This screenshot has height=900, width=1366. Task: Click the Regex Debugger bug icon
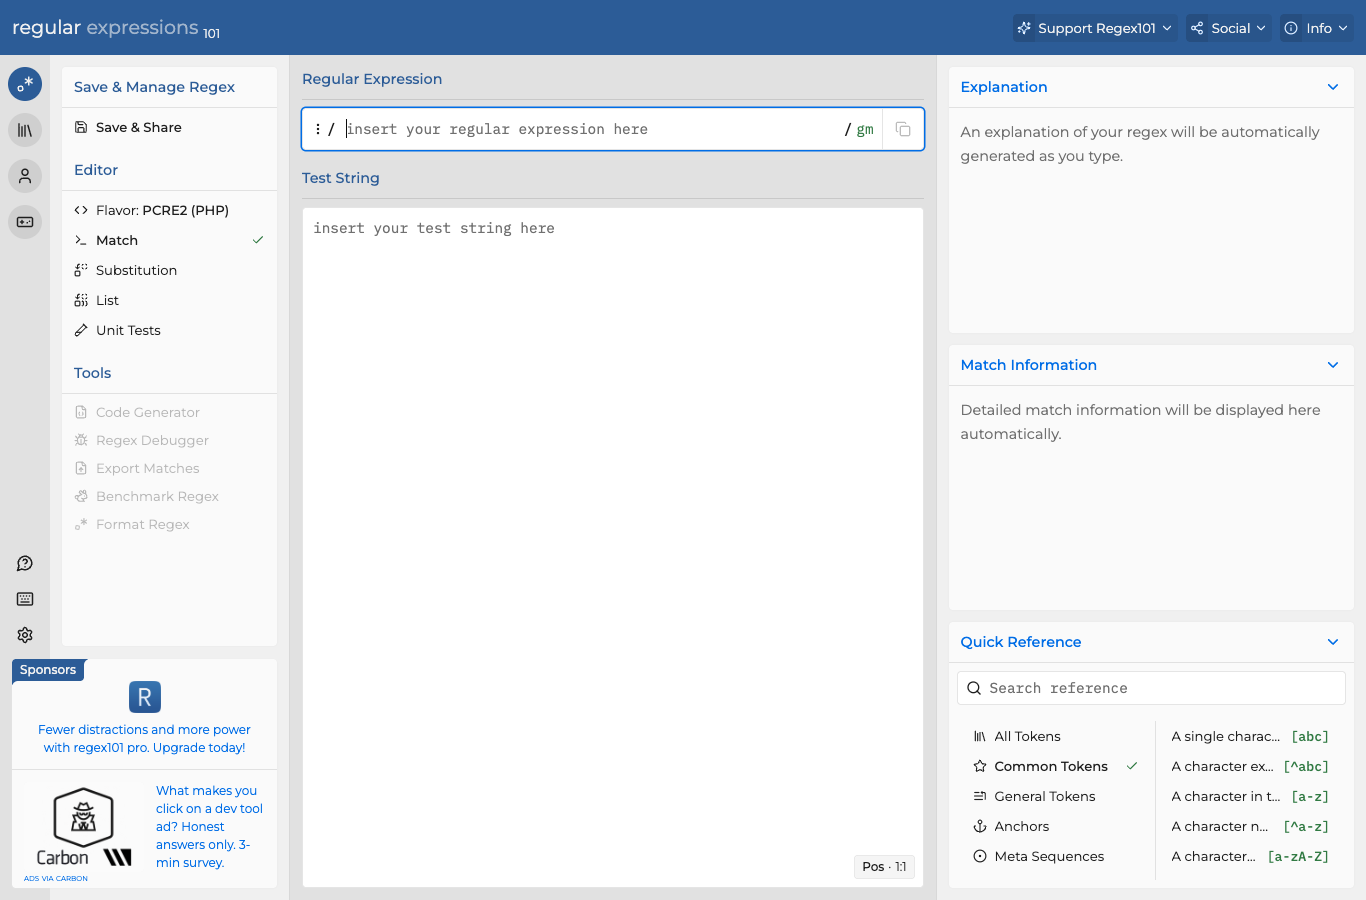click(x=81, y=440)
